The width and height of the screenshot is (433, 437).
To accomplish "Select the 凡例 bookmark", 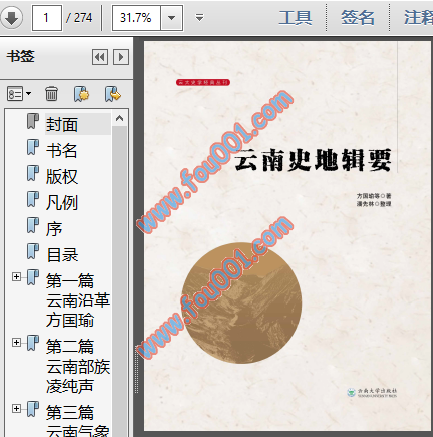I will [x=62, y=203].
